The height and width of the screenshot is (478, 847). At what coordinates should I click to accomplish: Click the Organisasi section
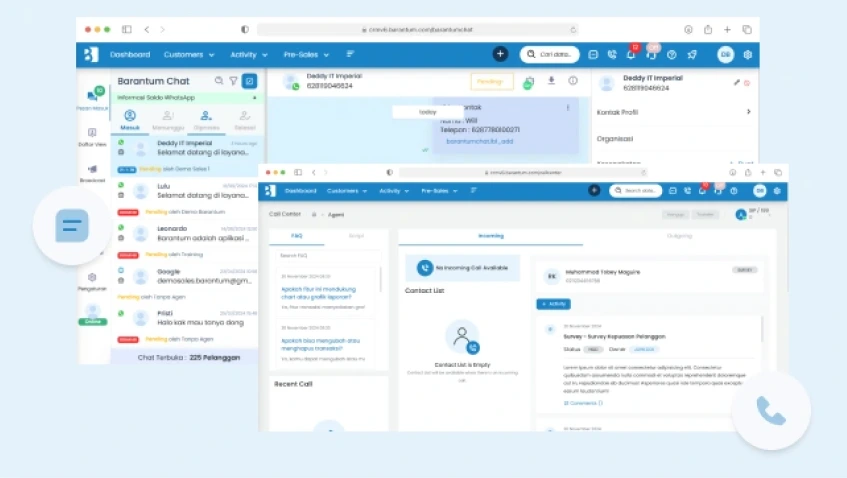(615, 139)
